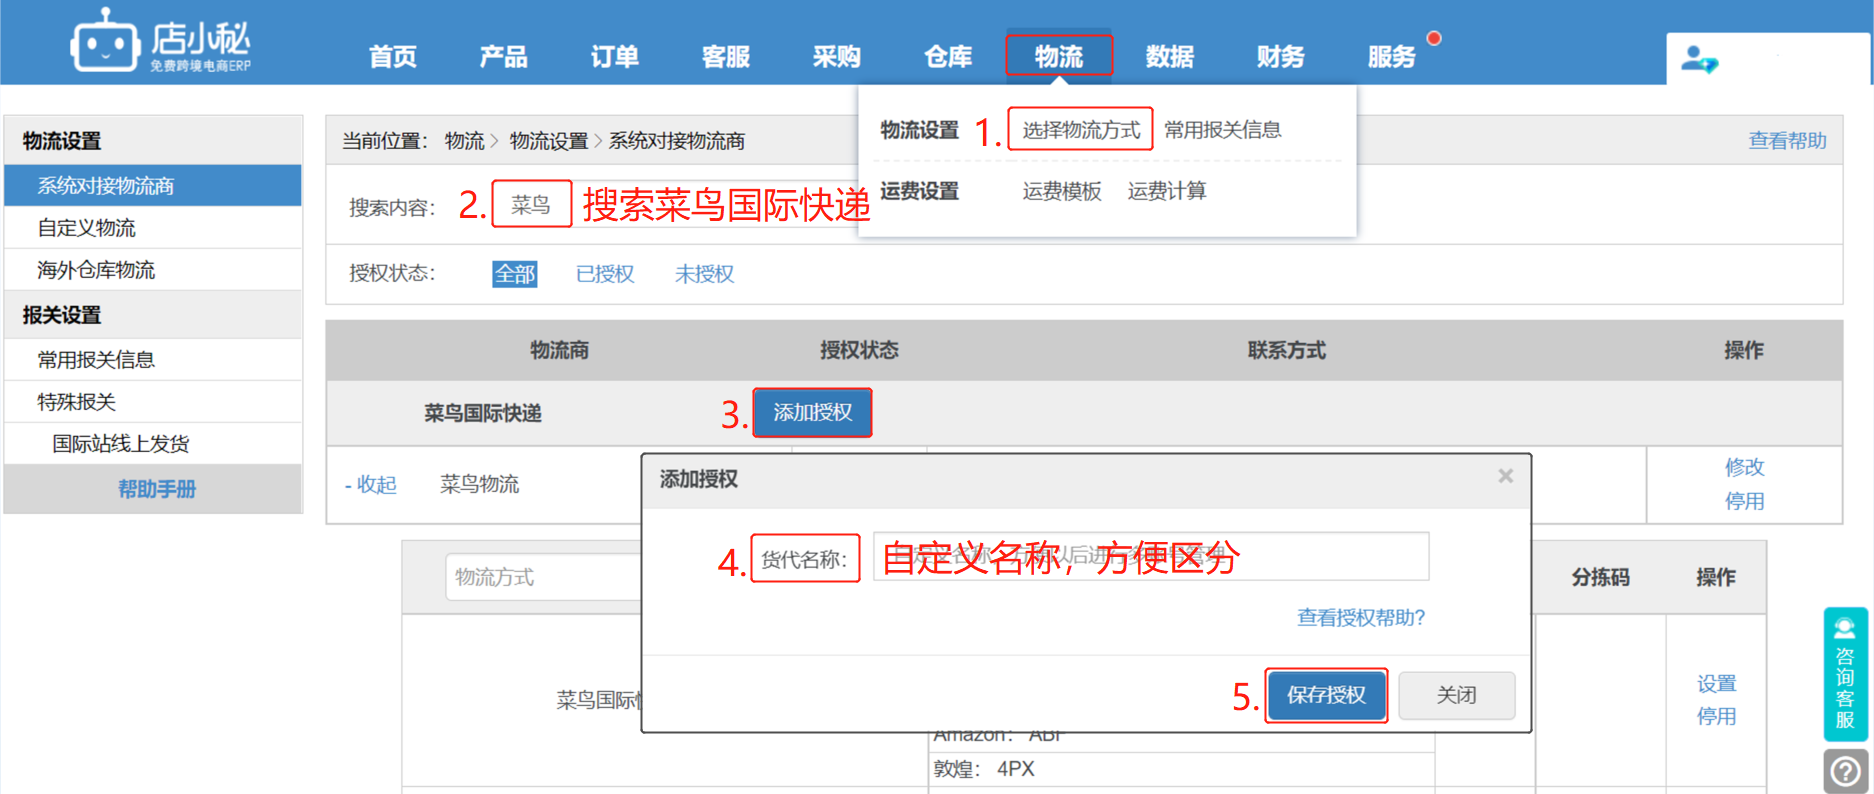Filter authorization status by 已授权
Viewport: 1874px width, 794px height.
coord(605,274)
